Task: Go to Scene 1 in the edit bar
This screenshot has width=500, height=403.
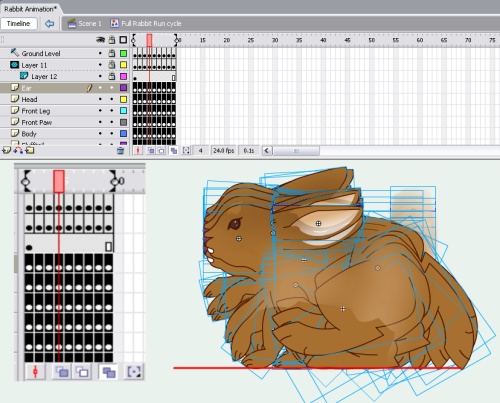Action: pyautogui.click(x=90, y=24)
